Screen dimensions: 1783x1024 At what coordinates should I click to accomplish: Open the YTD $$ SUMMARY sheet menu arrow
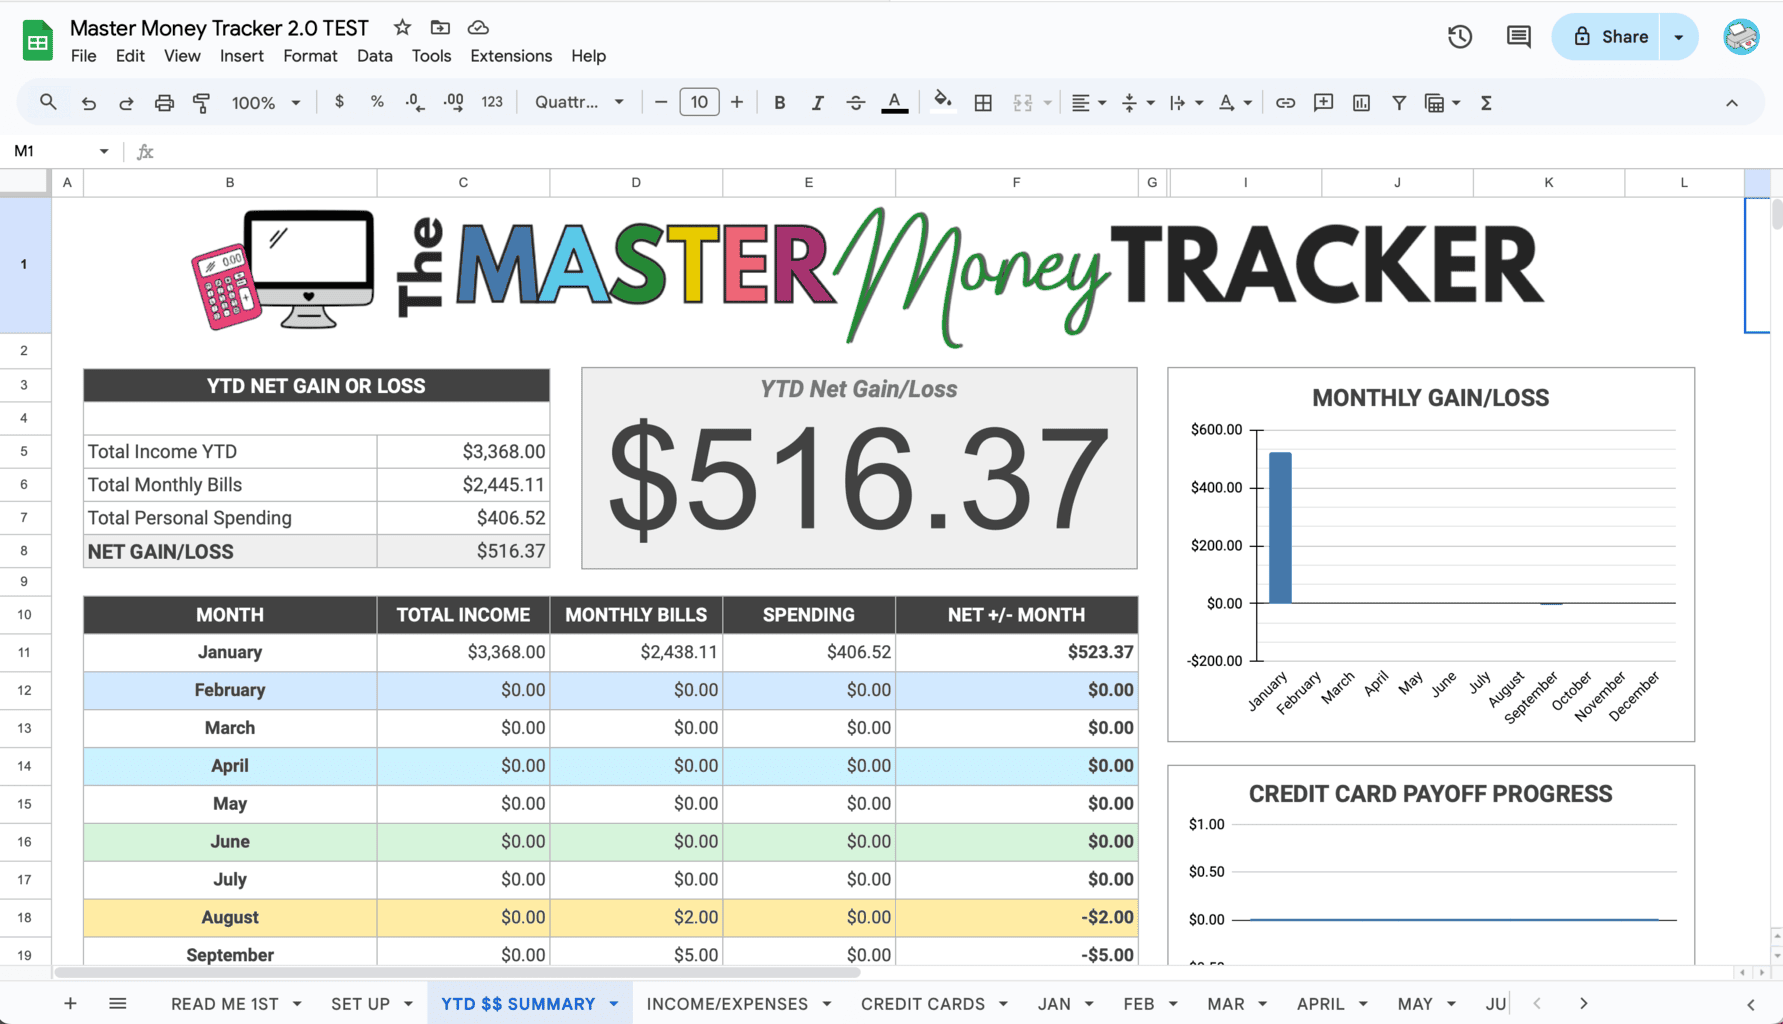(614, 1003)
